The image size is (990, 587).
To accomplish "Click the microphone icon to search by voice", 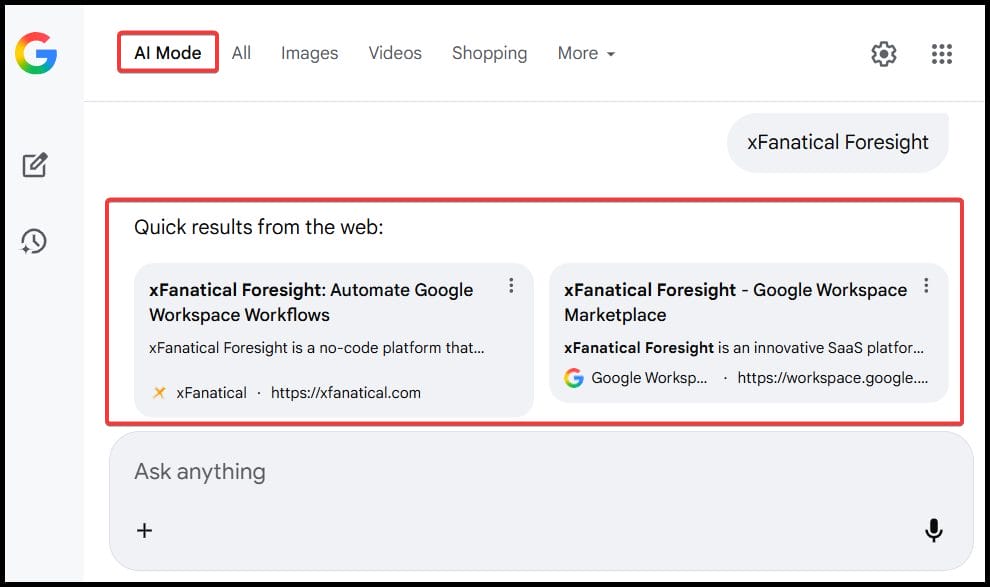I will point(933,531).
